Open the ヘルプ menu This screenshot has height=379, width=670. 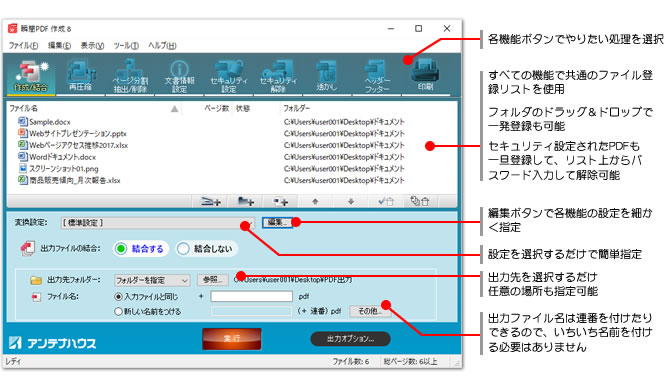162,45
